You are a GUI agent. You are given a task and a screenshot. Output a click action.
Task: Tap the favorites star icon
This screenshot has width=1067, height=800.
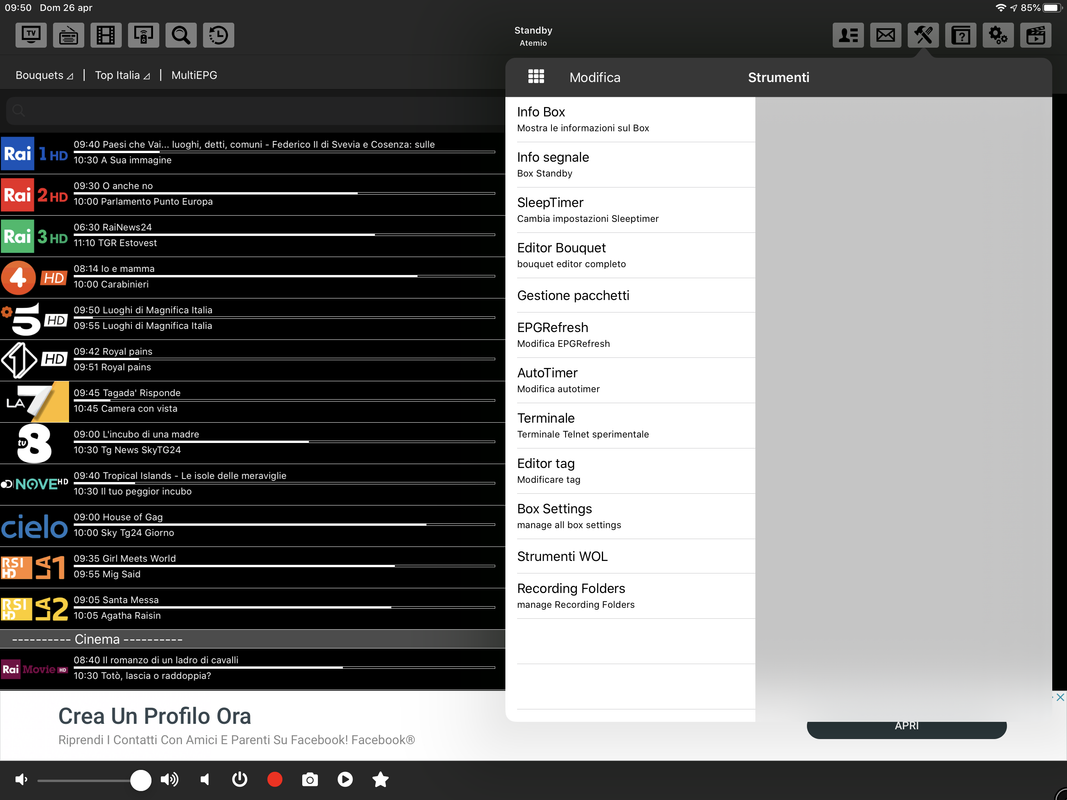tap(380, 780)
